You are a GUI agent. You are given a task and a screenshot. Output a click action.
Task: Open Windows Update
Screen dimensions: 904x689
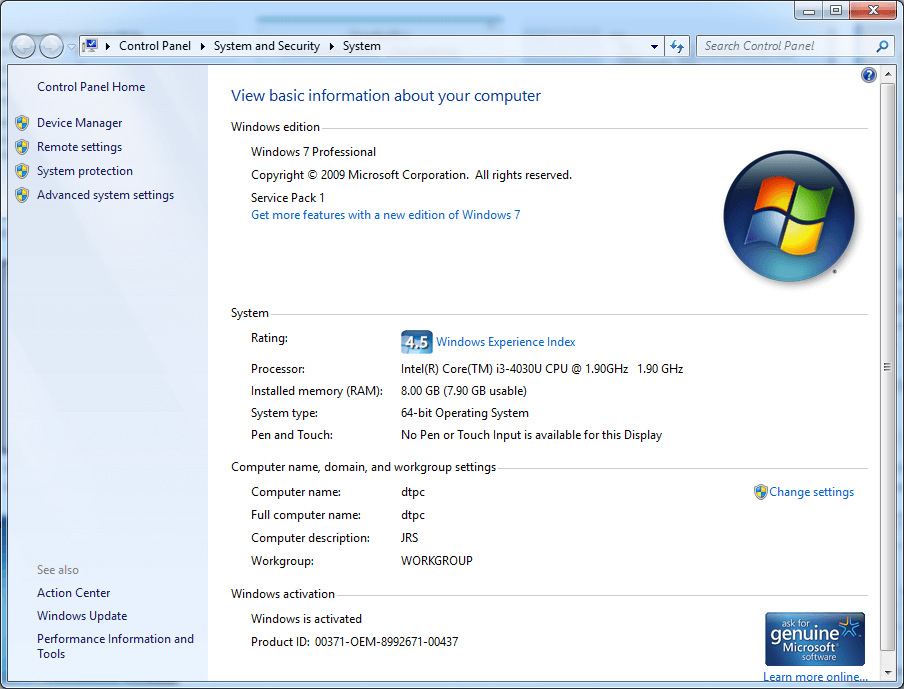point(82,616)
